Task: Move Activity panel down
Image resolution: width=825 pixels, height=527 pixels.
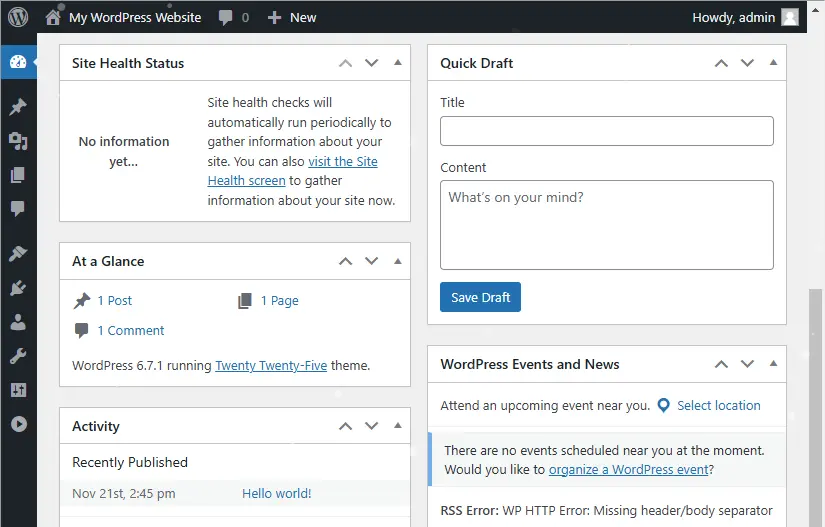Action: pyautogui.click(x=371, y=426)
